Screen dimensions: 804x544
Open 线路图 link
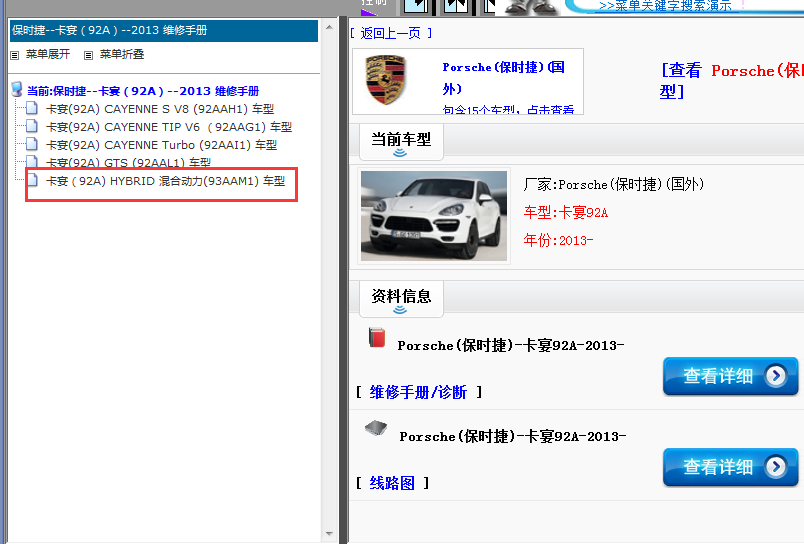click(392, 483)
